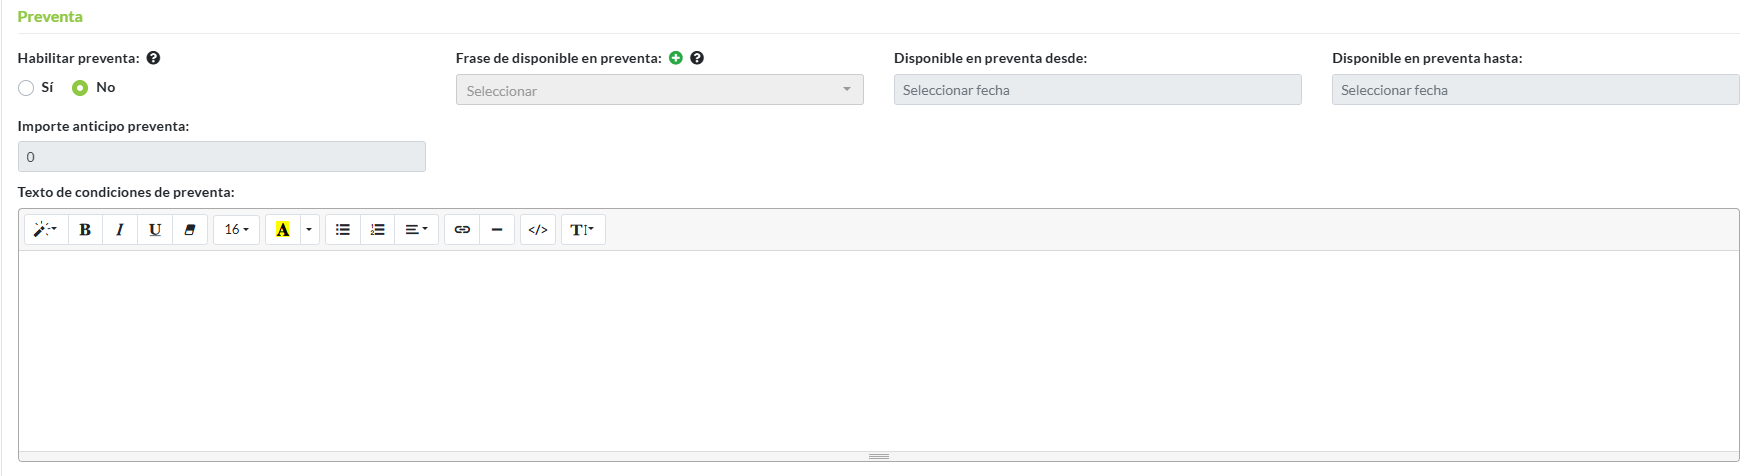This screenshot has height=476, width=1752.
Task: Click the eraser remove-format icon
Action: pyautogui.click(x=190, y=230)
